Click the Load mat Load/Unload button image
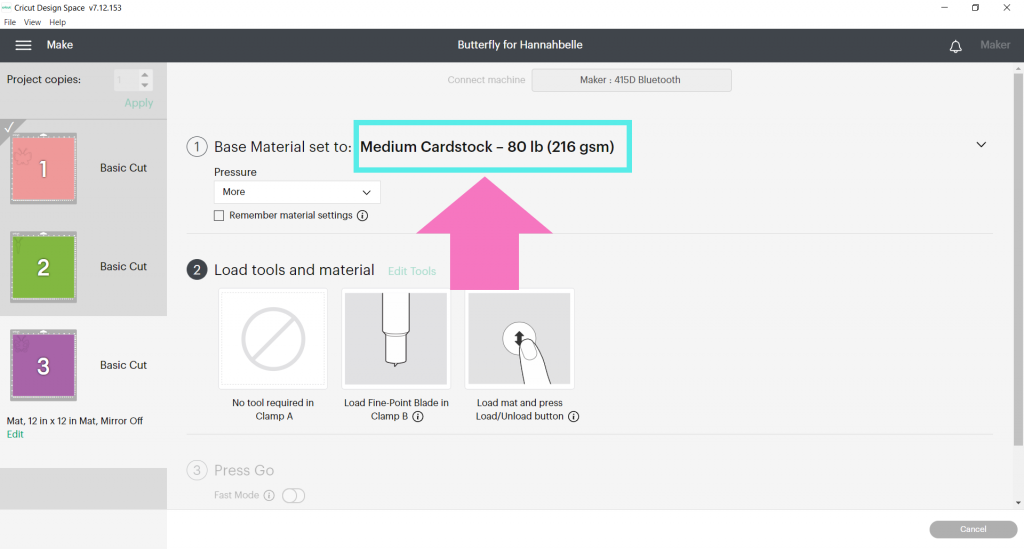The image size is (1024, 549). tap(519, 339)
